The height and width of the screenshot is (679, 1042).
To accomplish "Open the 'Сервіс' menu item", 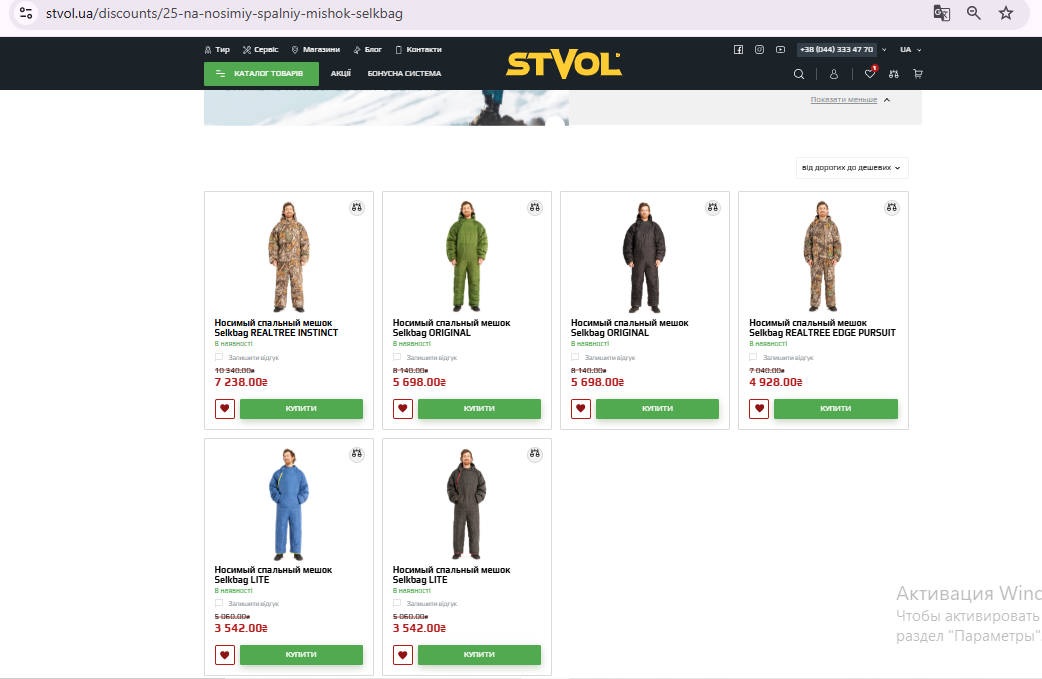I will pyautogui.click(x=260, y=50).
